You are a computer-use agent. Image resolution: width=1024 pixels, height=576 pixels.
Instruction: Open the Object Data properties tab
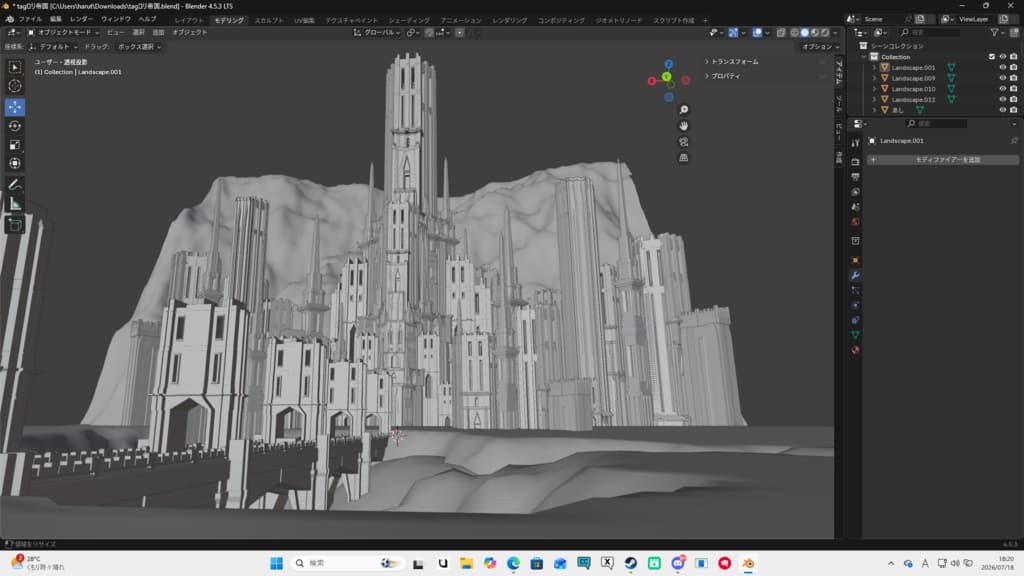pyautogui.click(x=855, y=334)
